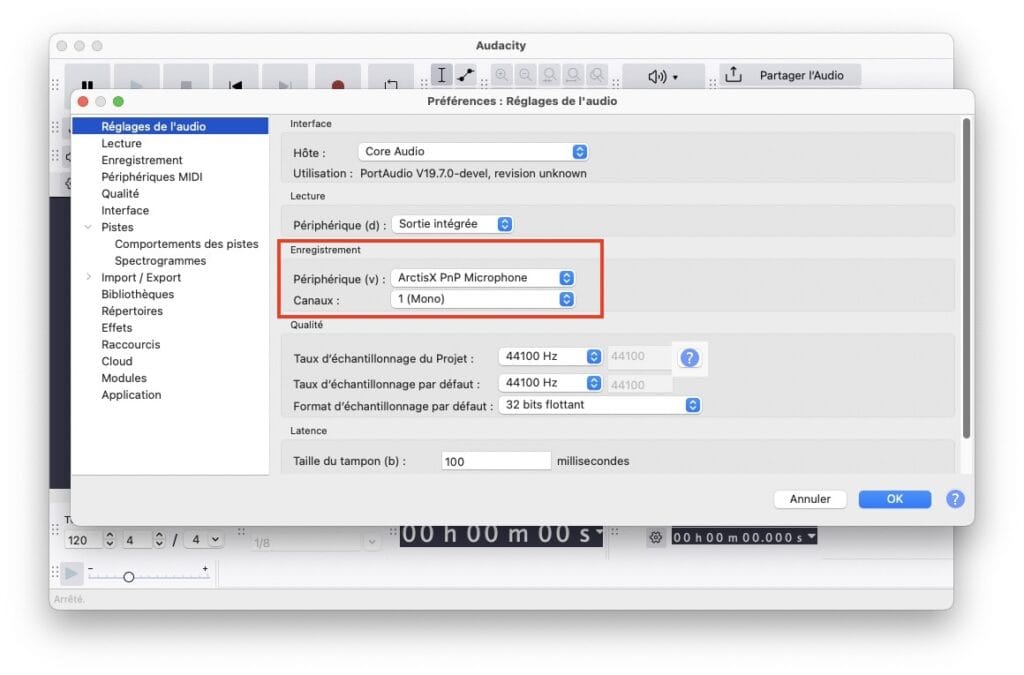Open time signature denominator 4 dropdown
Viewport: 1024px width, 675px height.
coord(204,540)
